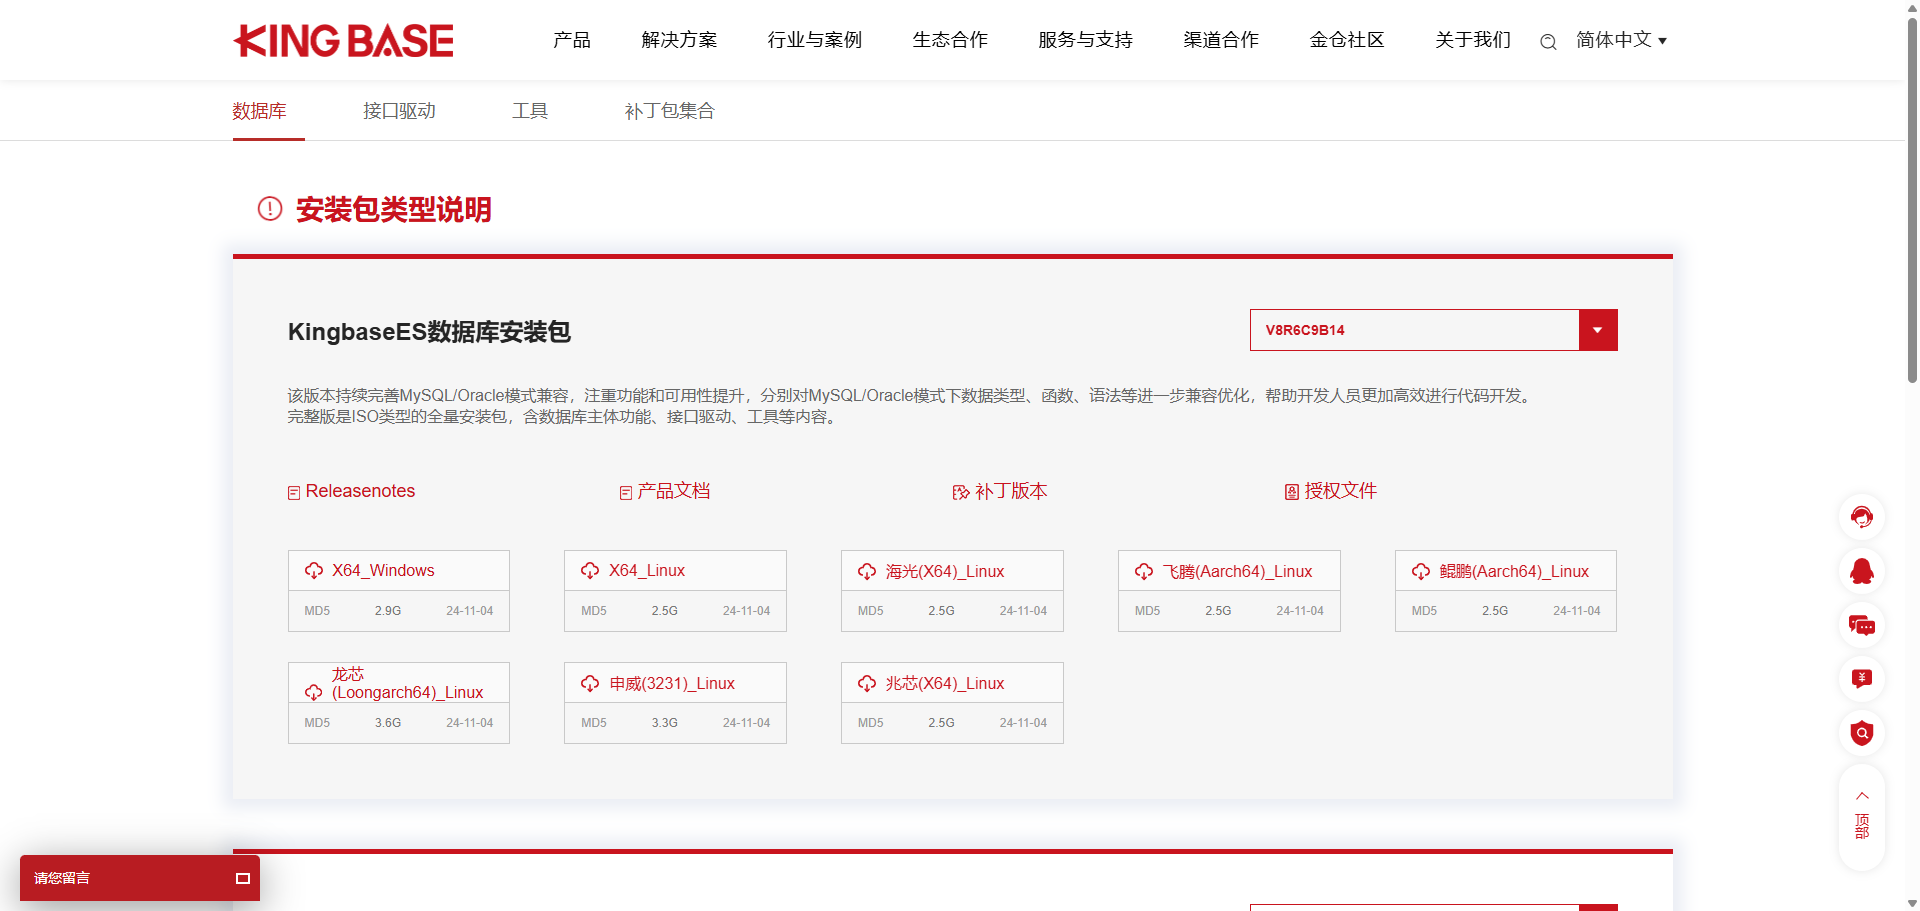Click download cloud icon for 申威(3231)_Linux
Screen dimensions: 1920x911
(x=590, y=684)
